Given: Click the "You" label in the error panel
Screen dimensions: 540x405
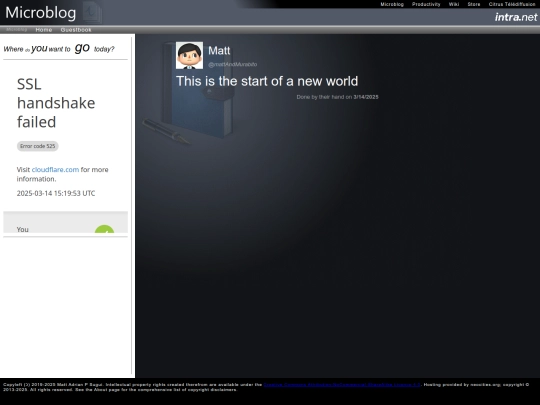Looking at the screenshot, I should [x=22, y=229].
